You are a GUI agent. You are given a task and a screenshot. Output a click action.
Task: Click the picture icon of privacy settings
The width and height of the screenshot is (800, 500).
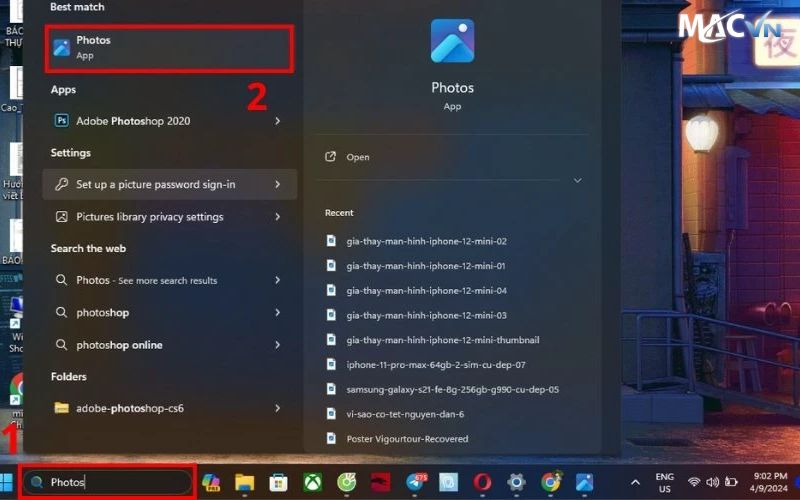[62, 217]
